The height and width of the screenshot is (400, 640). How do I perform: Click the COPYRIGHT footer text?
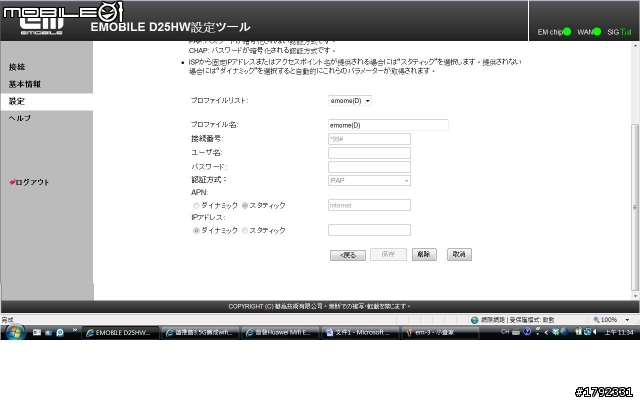(x=319, y=306)
